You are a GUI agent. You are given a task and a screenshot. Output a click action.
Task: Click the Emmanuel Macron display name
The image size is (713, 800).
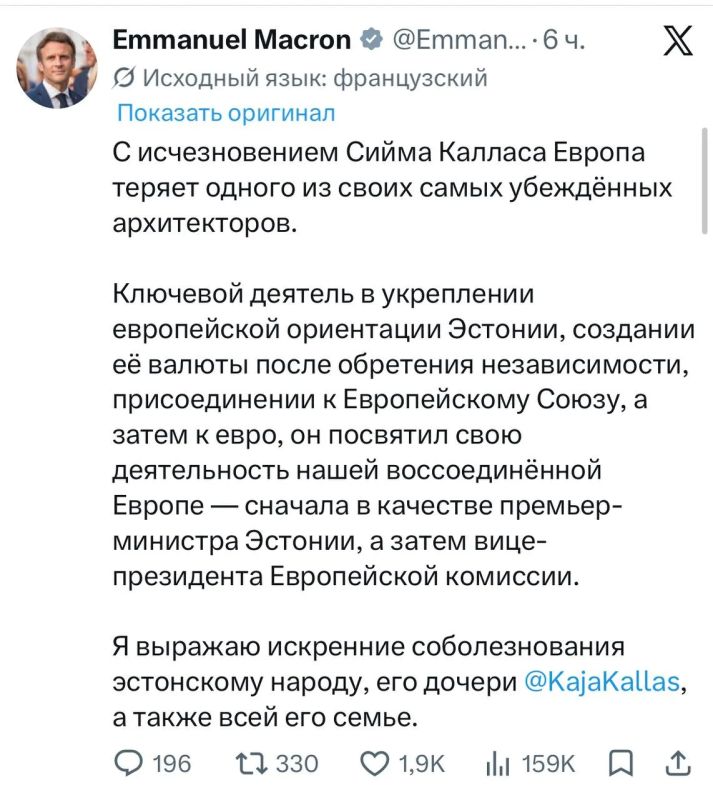click(232, 39)
